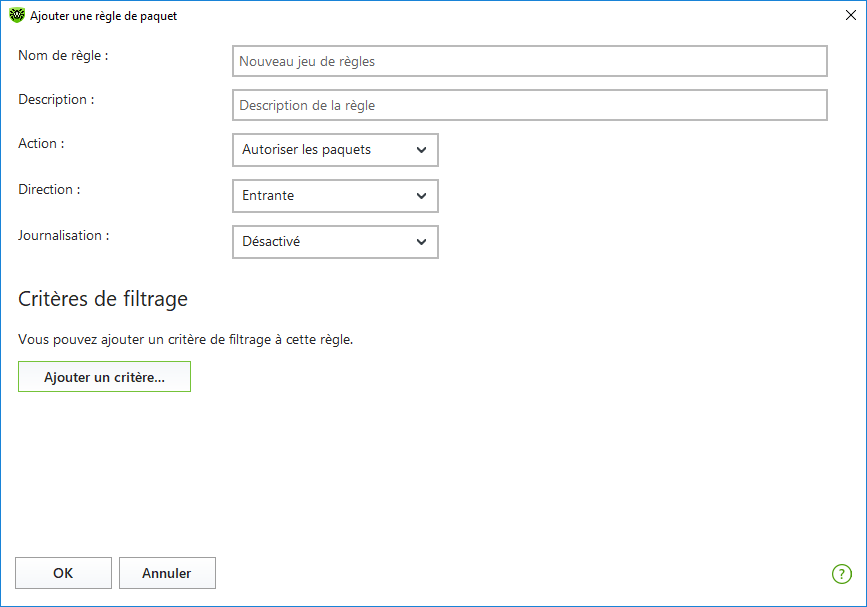The width and height of the screenshot is (867, 607).
Task: Click the 'Ajouter un critère...' button
Action: point(105,376)
